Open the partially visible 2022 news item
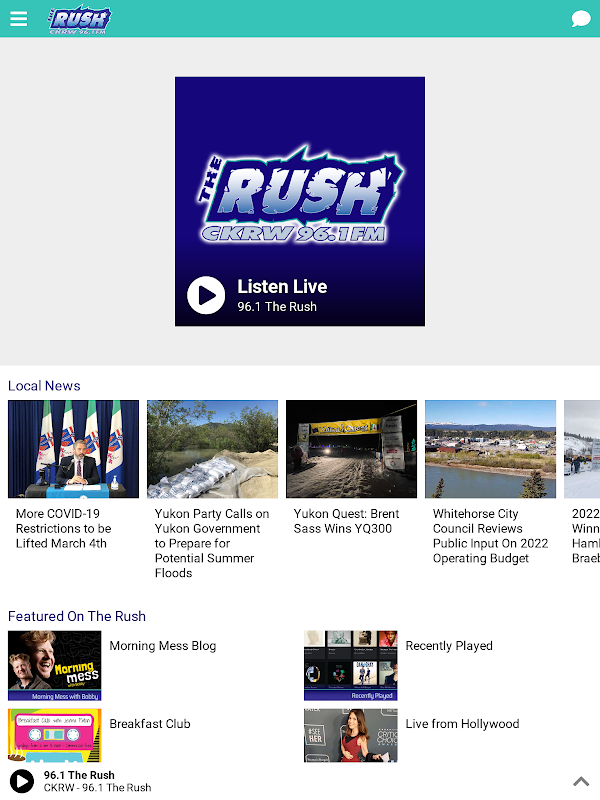 pos(582,482)
